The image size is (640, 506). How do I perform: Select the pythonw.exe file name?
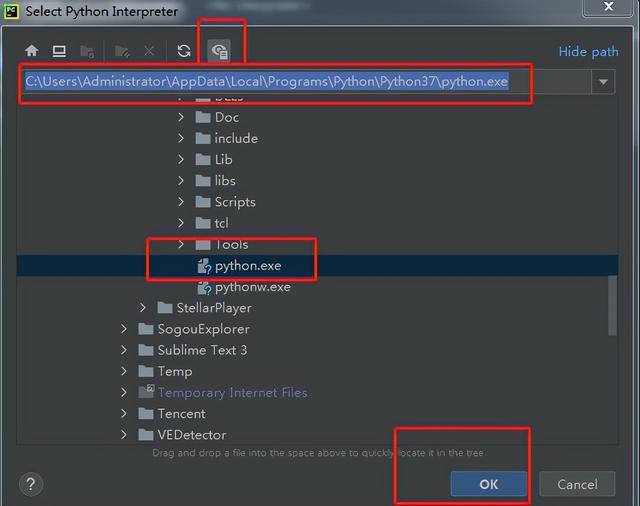pyautogui.click(x=253, y=287)
